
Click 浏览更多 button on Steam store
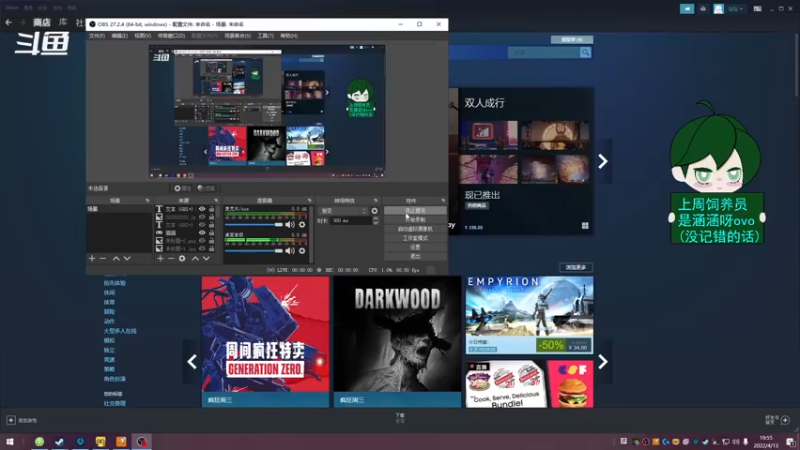576,267
